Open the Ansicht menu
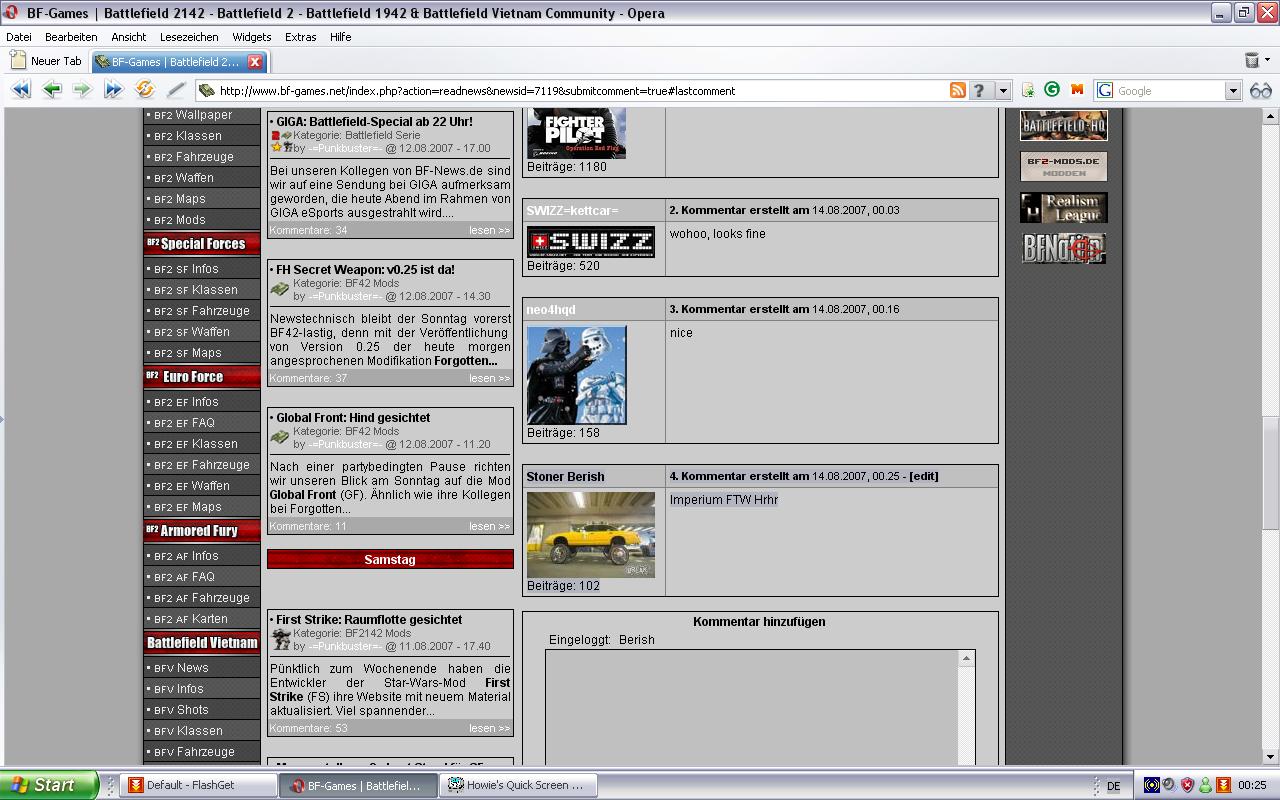Screen dimensions: 1280x800 (x=128, y=37)
